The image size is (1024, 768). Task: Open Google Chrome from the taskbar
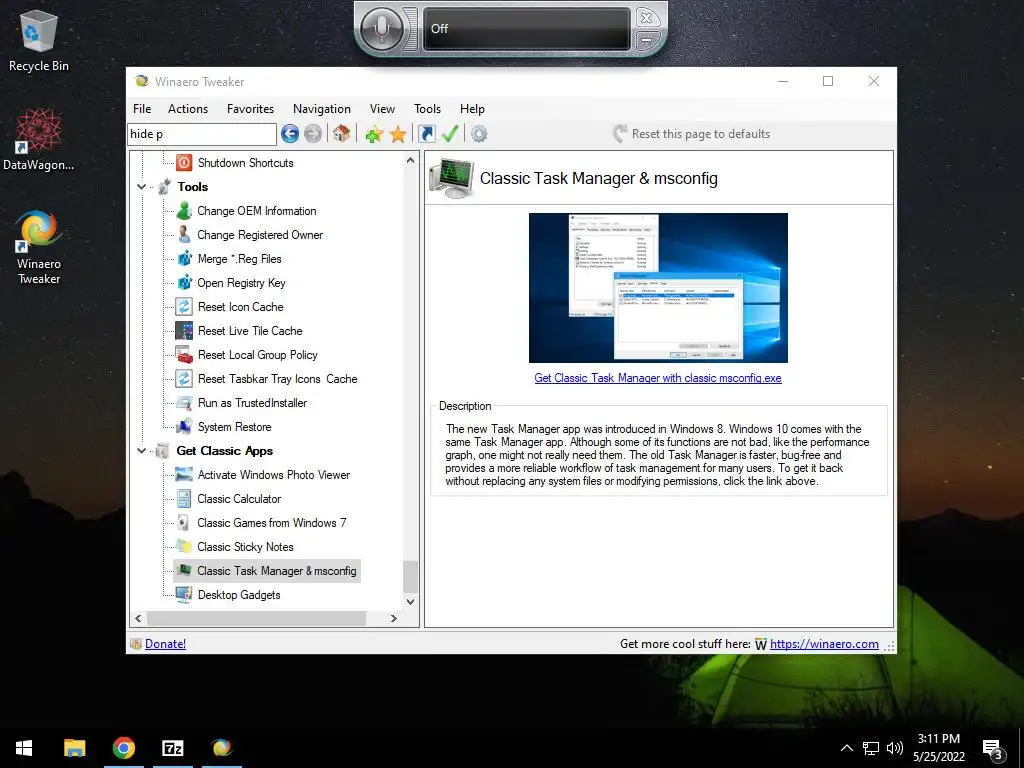[x=123, y=748]
